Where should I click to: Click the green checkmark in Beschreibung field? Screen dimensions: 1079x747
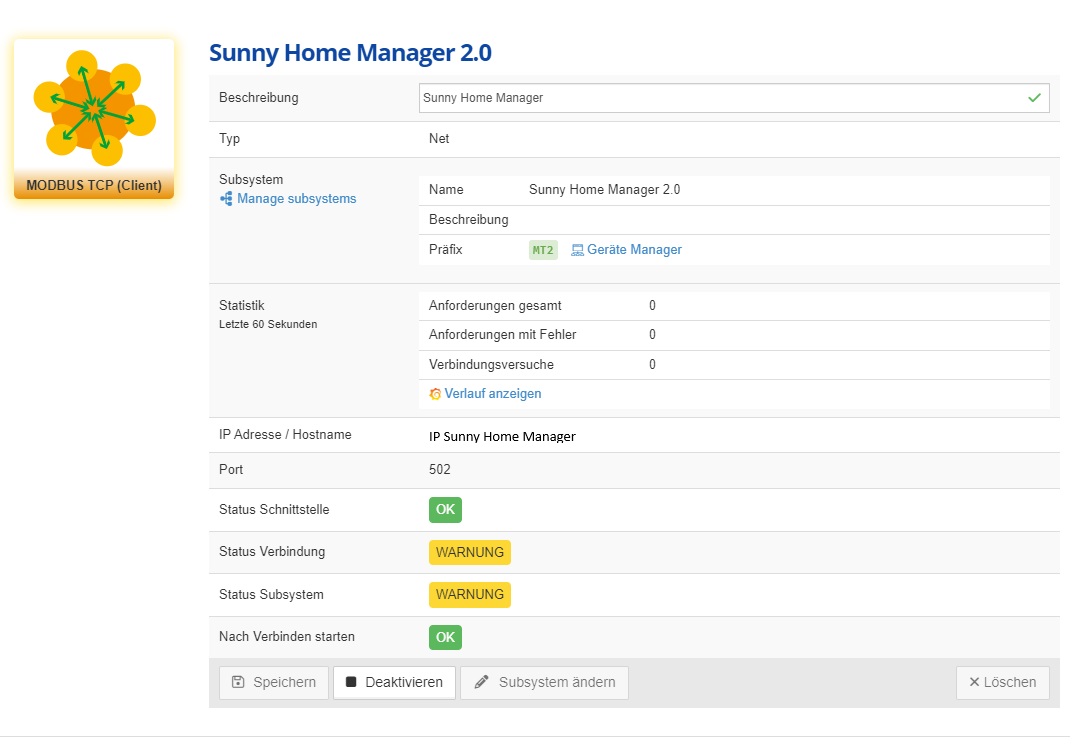tap(1034, 98)
